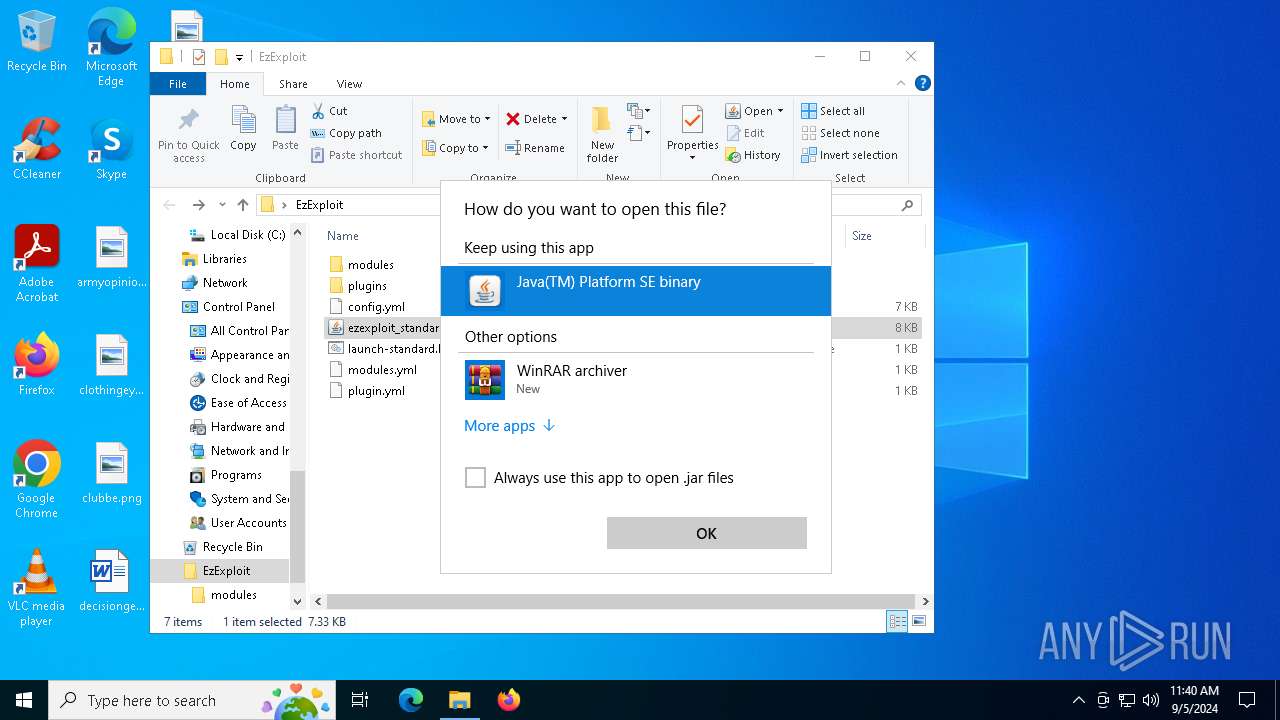Click Pin to Quick access icon
The image size is (1280, 720).
pyautogui.click(x=188, y=135)
